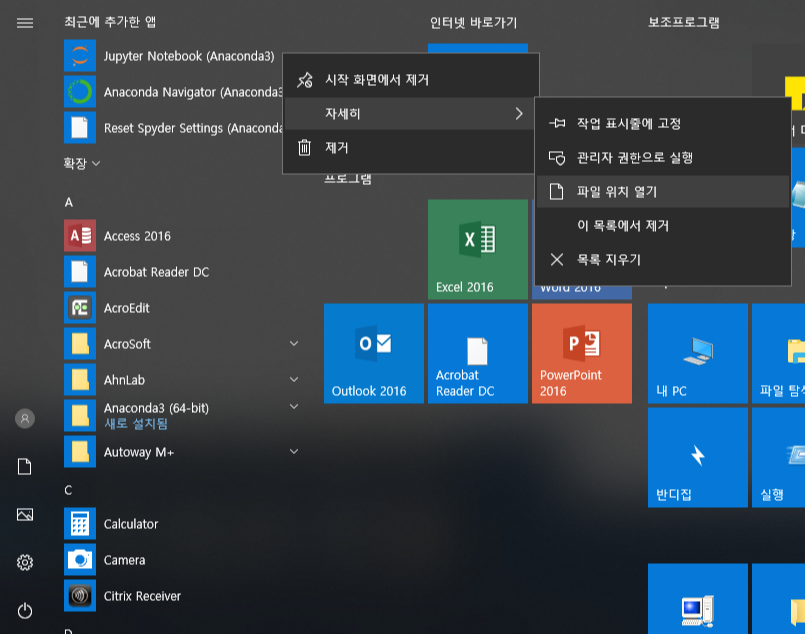
Task: Expand the Anaconda3 (64-bit) chevron
Action: [294, 407]
